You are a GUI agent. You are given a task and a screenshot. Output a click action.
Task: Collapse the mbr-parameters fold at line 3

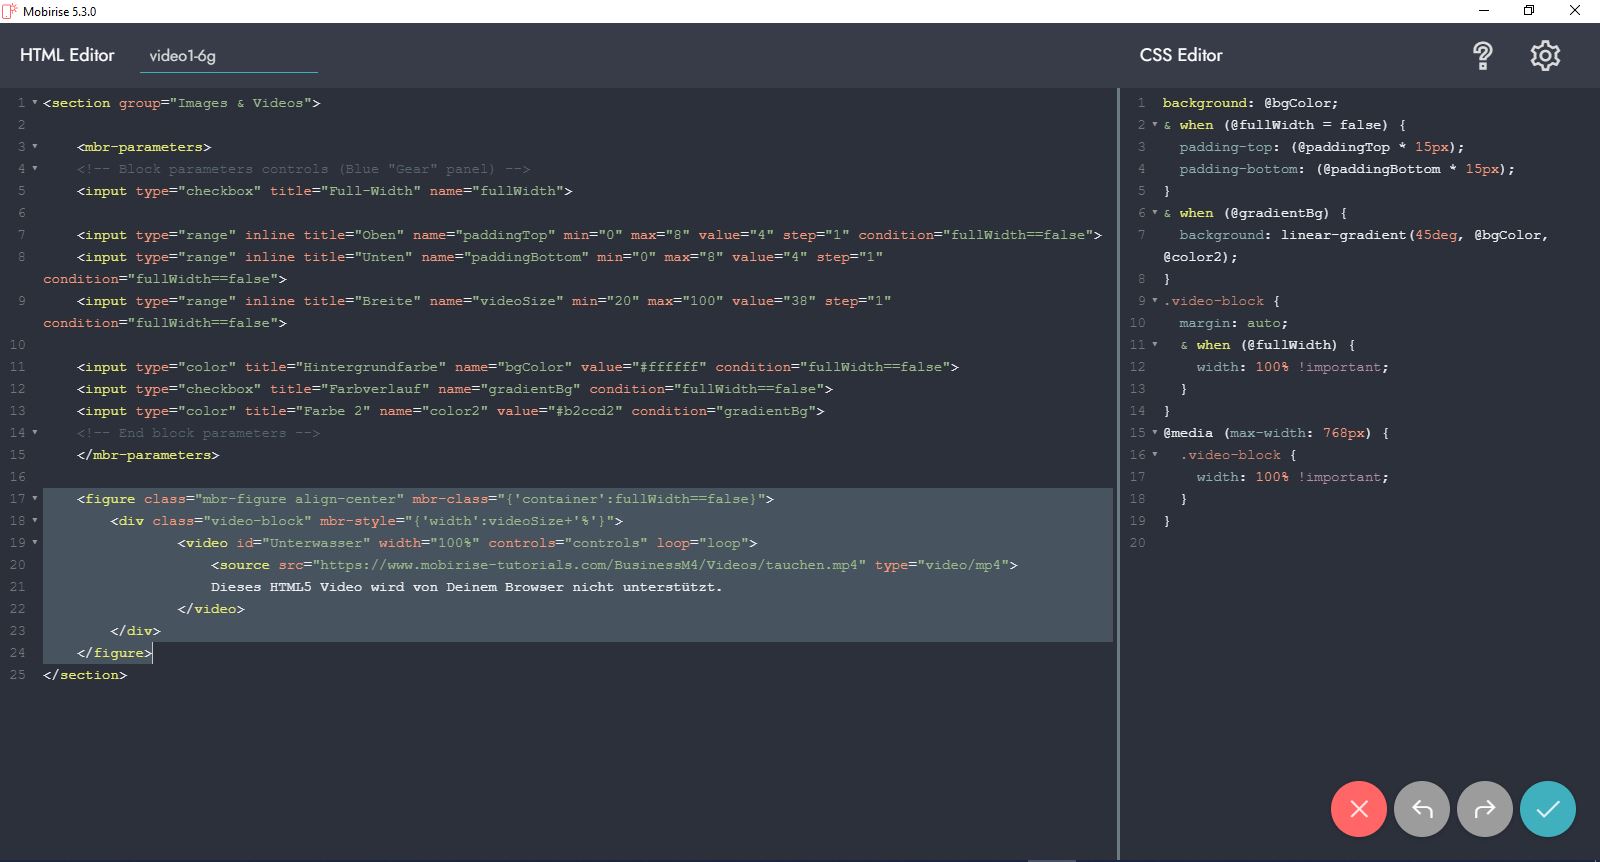pos(35,147)
